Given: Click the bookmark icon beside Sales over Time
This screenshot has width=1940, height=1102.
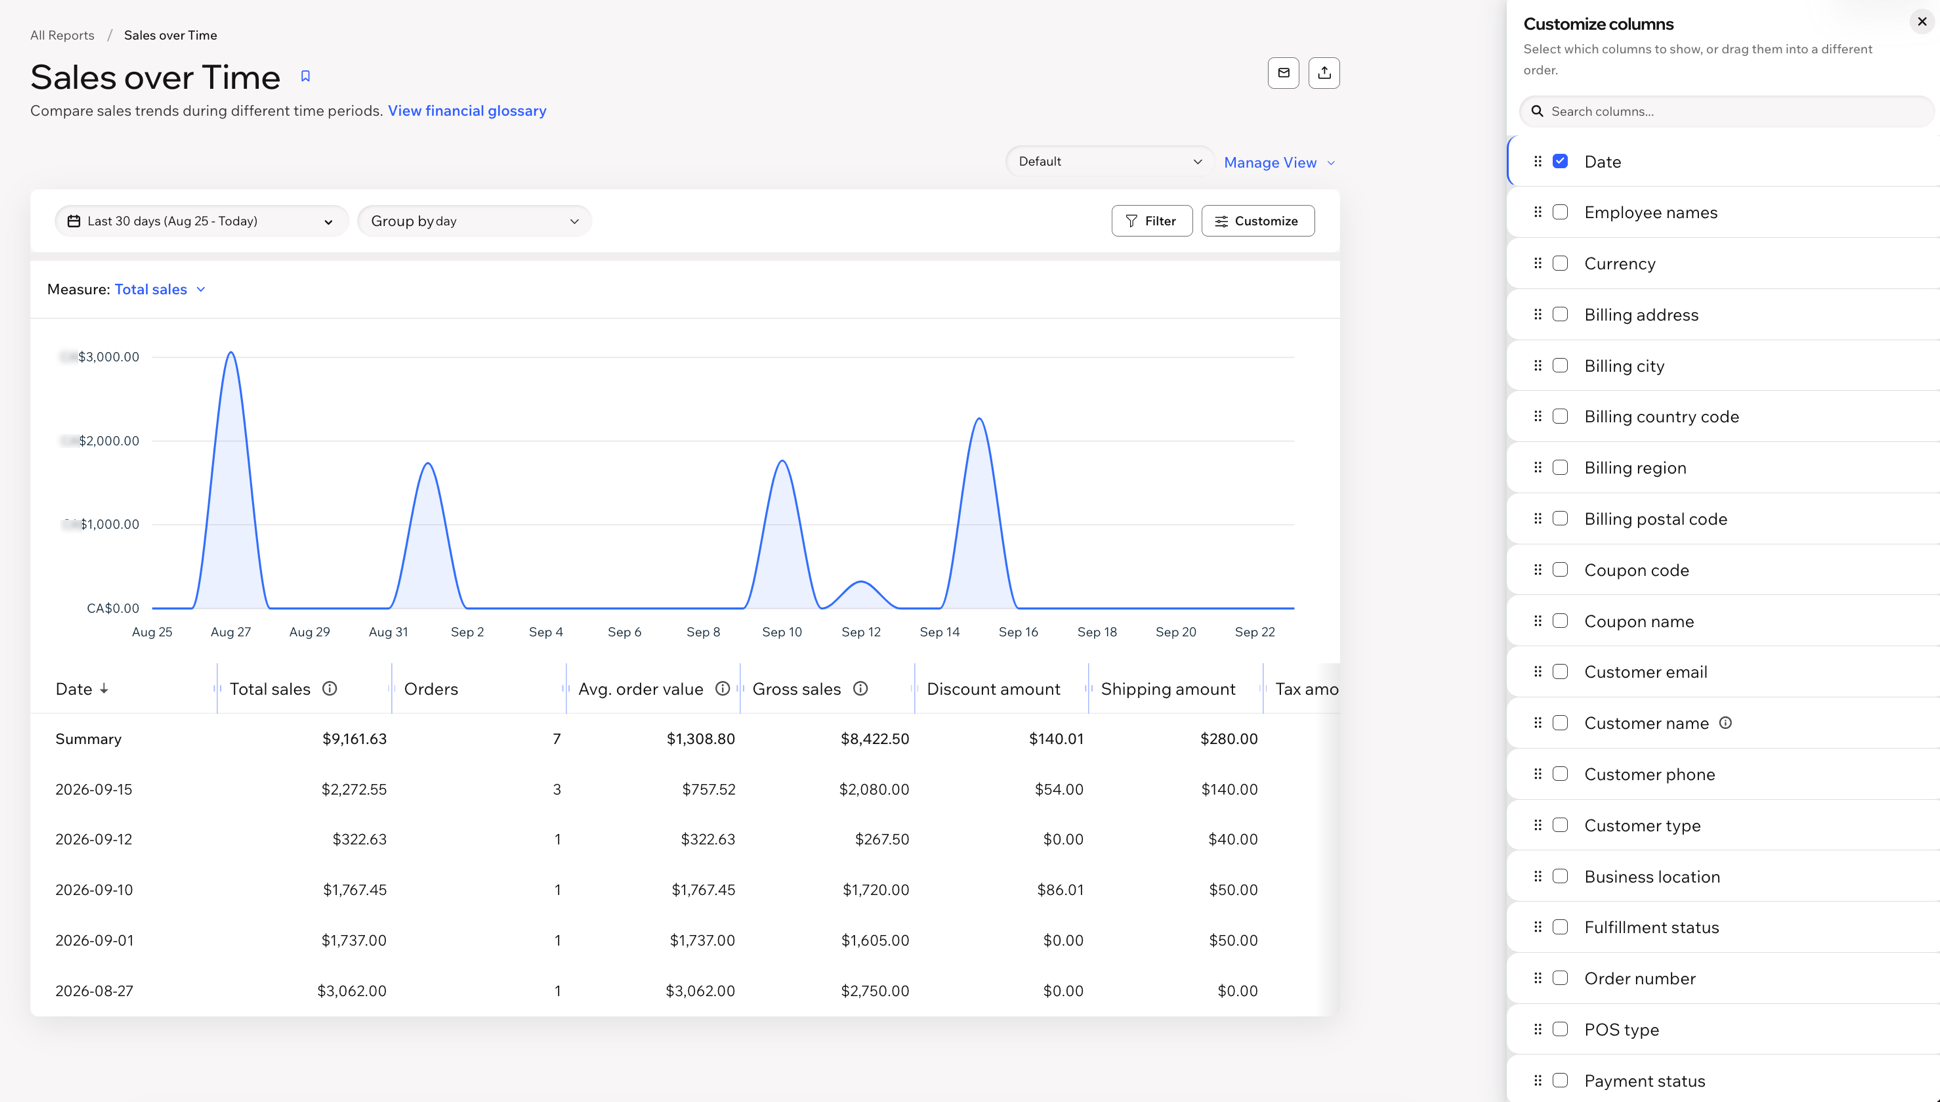Looking at the screenshot, I should (306, 76).
